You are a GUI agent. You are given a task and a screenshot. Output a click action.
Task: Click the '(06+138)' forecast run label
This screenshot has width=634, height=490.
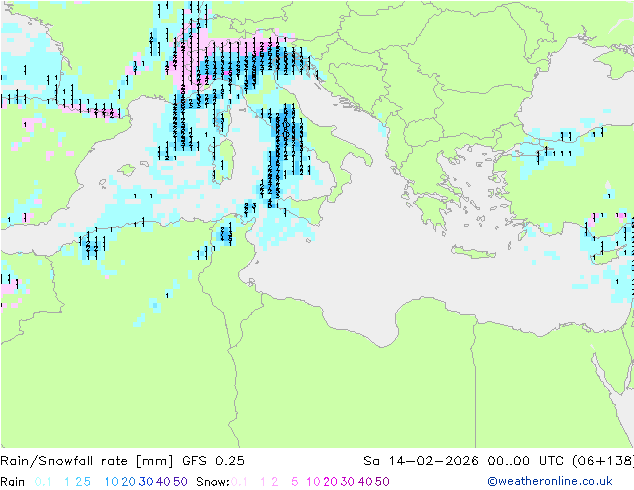point(603,461)
